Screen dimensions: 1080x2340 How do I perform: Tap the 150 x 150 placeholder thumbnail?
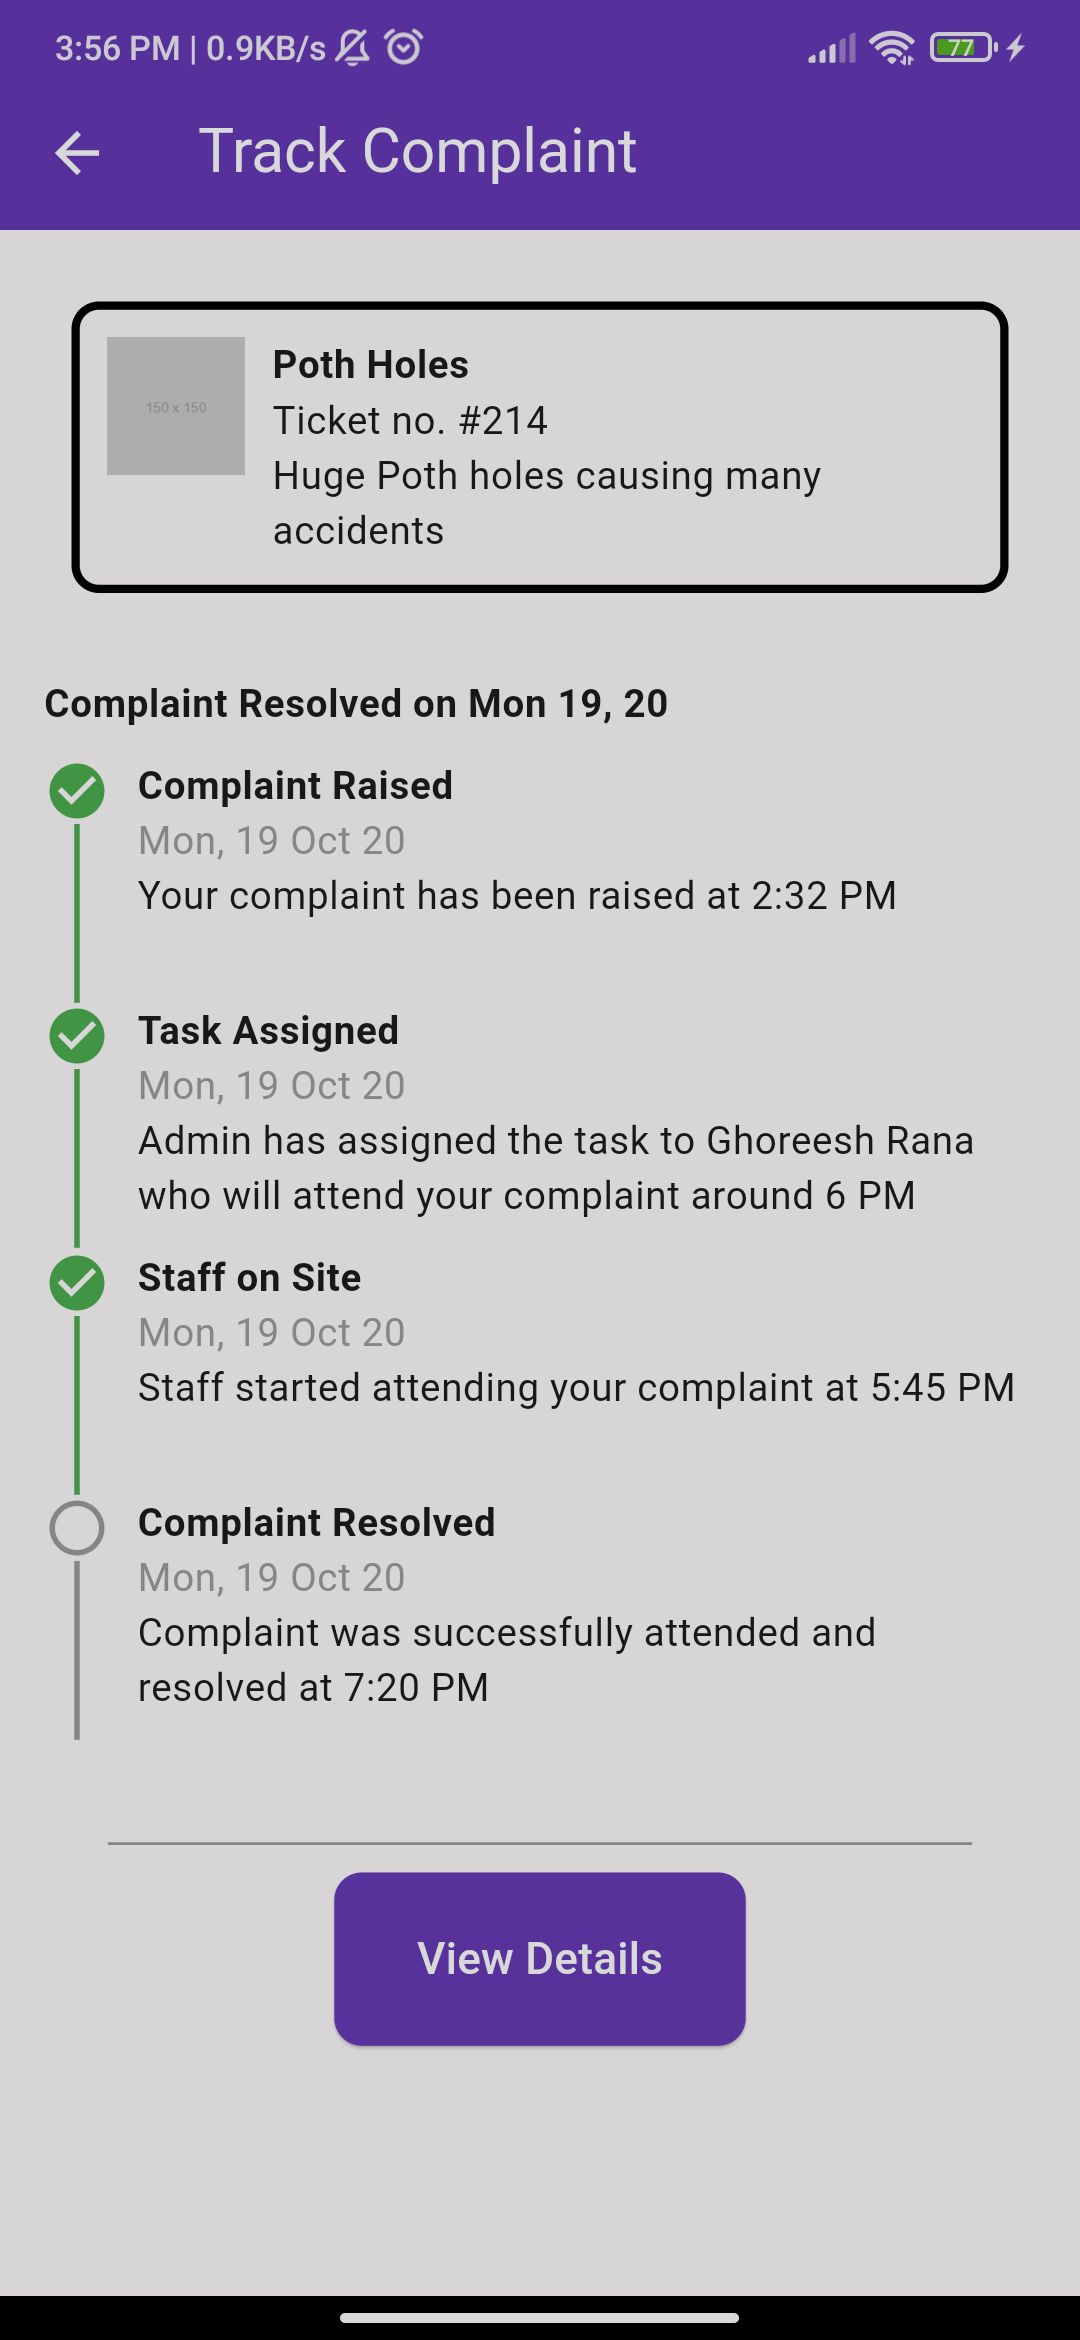point(176,406)
